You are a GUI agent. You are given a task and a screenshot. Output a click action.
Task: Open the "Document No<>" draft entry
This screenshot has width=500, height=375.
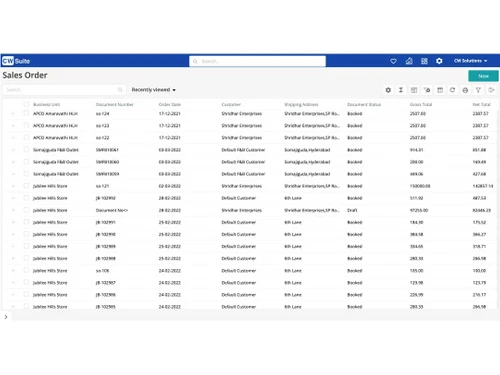pyautogui.click(x=112, y=210)
